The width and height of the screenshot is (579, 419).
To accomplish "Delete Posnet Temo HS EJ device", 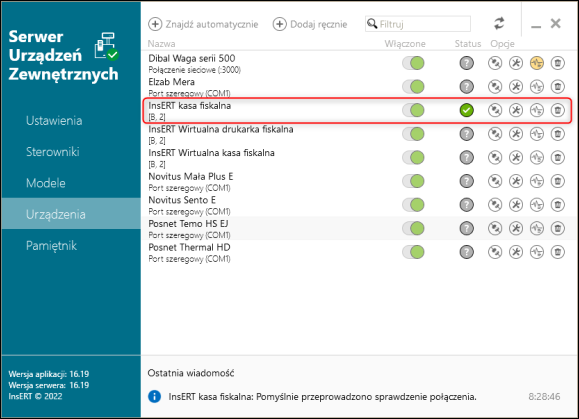I will point(558,228).
